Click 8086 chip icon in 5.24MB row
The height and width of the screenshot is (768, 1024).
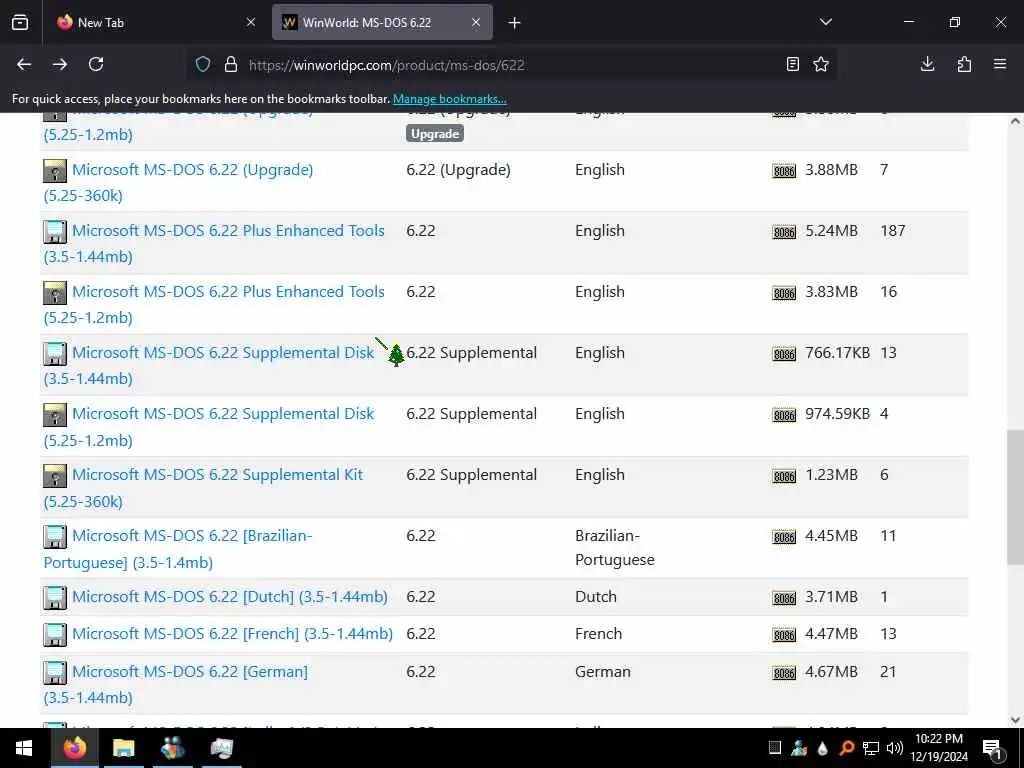coord(784,232)
